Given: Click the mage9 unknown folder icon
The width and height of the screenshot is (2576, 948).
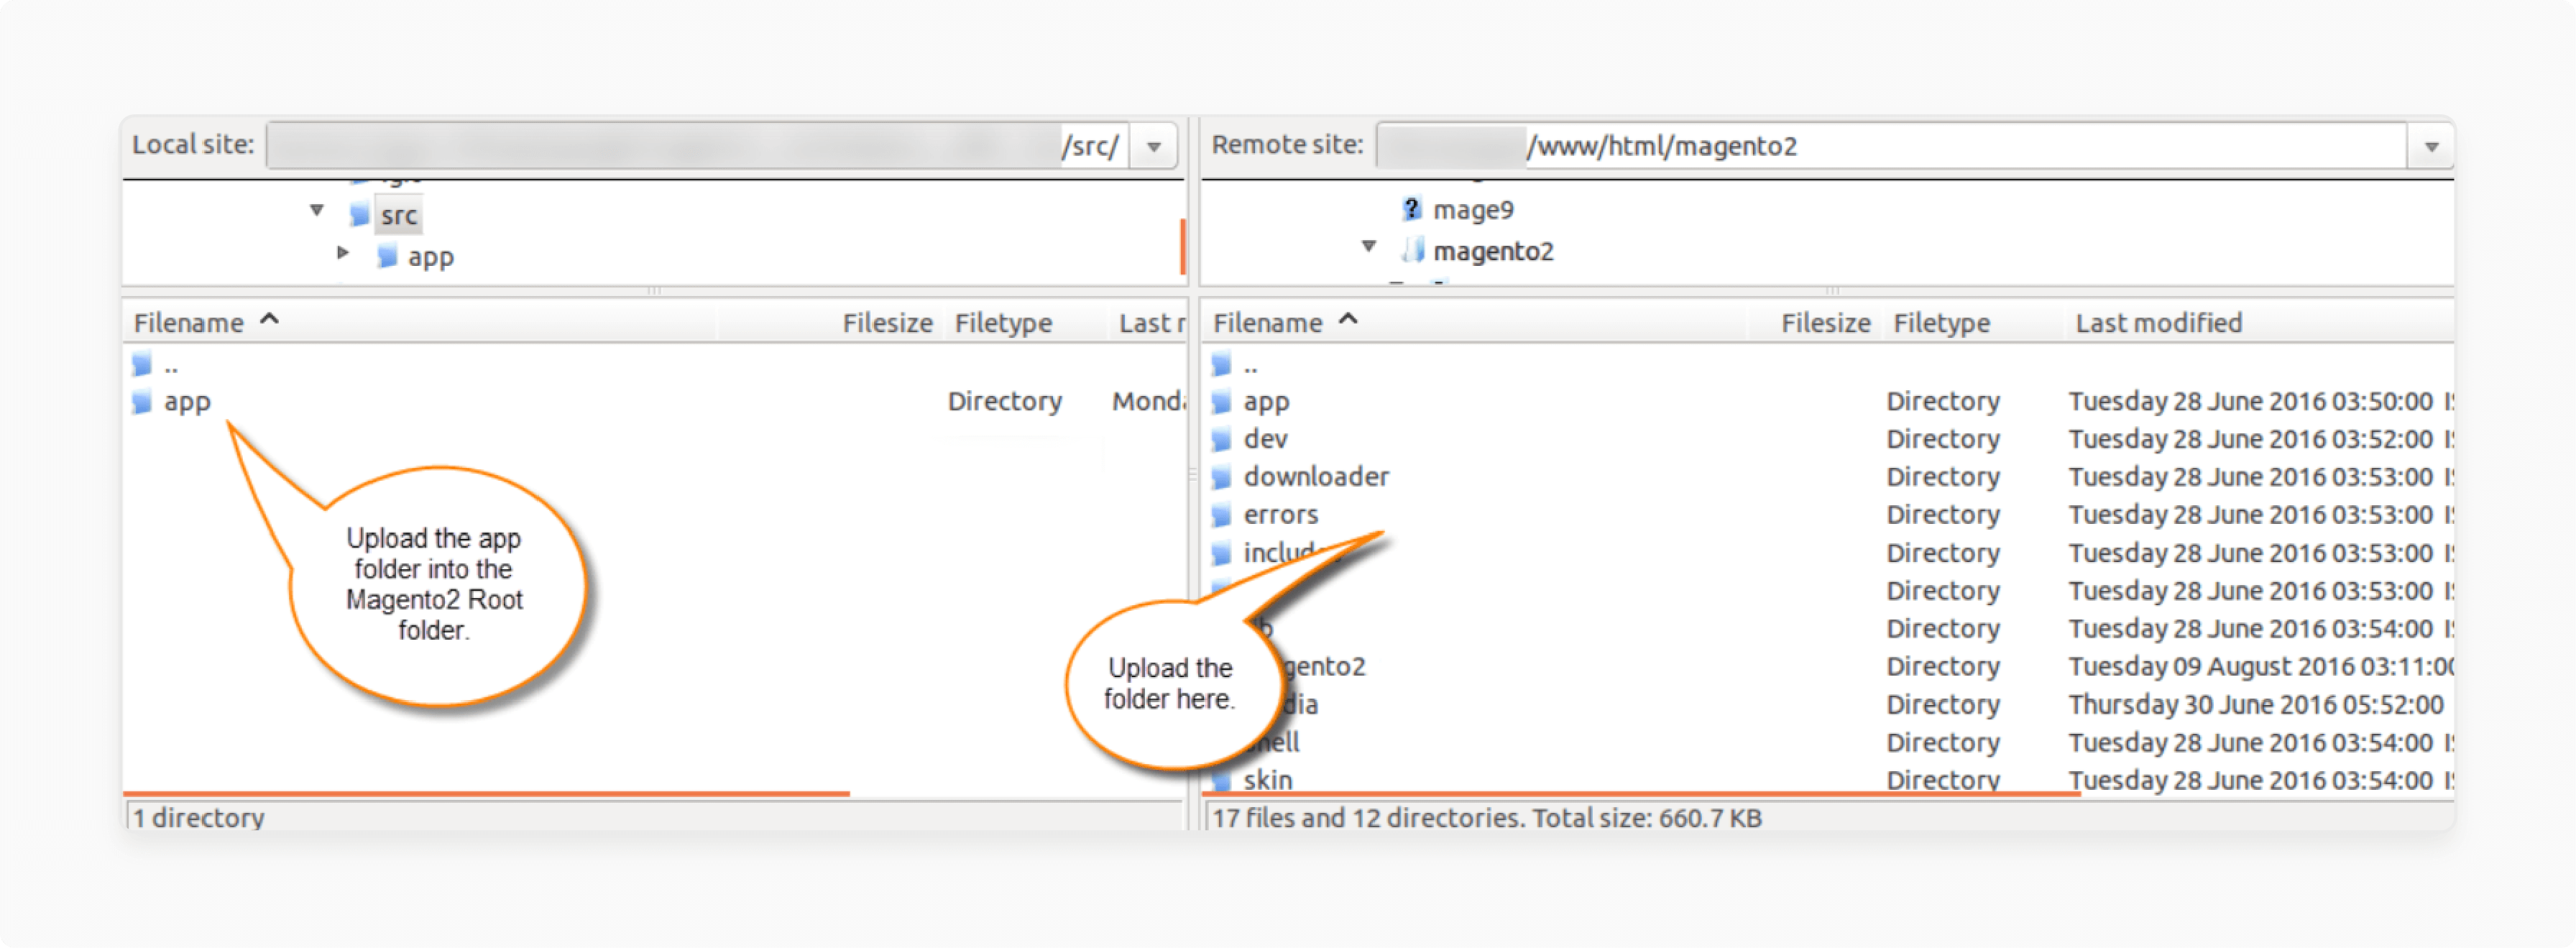Looking at the screenshot, I should click(x=1411, y=209).
